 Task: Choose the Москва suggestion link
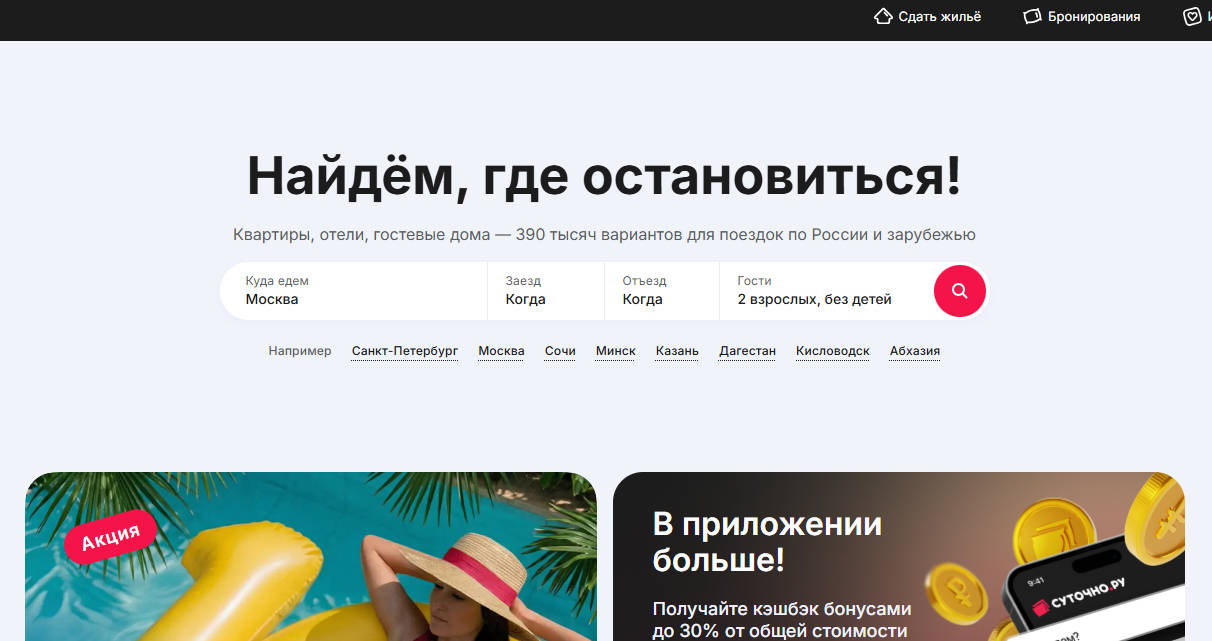click(501, 351)
